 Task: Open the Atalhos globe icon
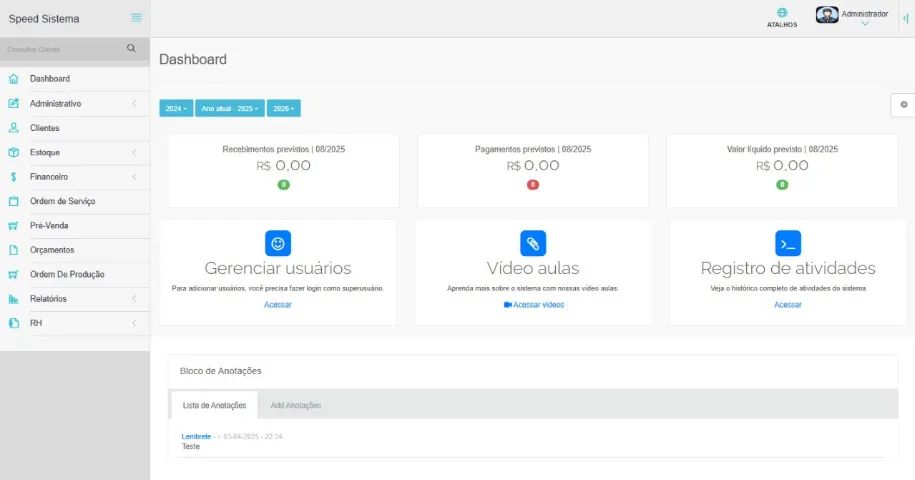pos(782,14)
